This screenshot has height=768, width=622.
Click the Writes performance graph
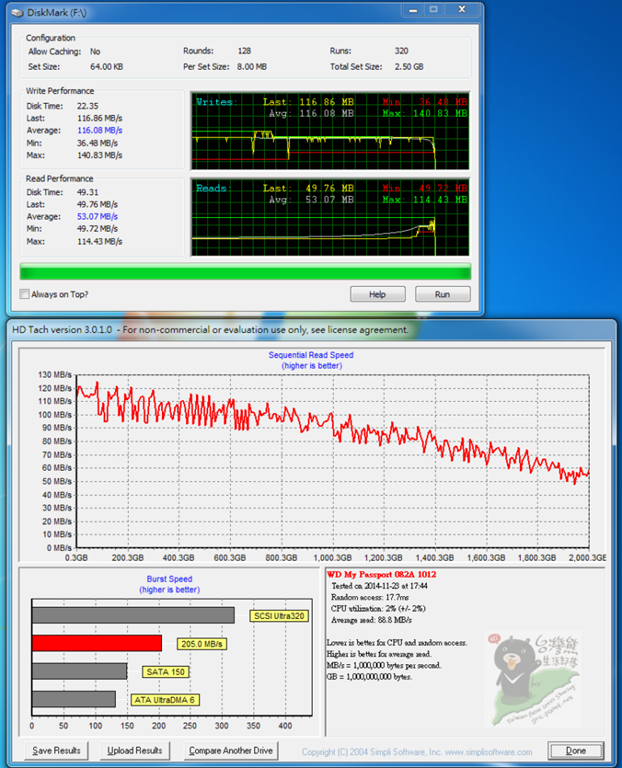tap(330, 130)
